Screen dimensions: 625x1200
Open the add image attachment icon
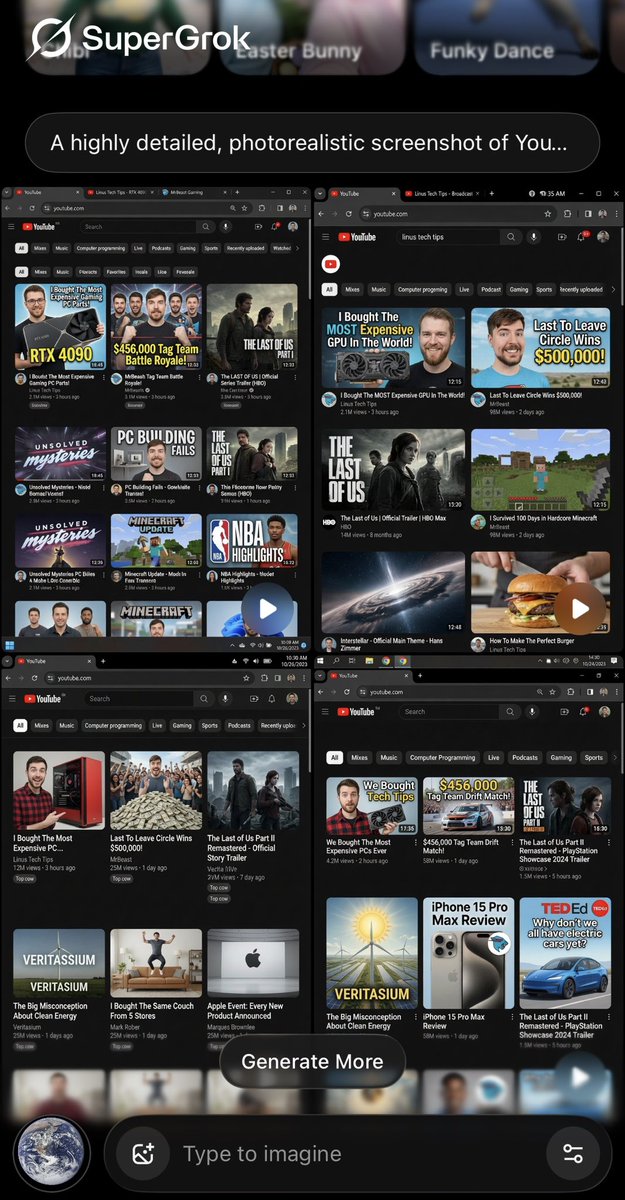143,1154
